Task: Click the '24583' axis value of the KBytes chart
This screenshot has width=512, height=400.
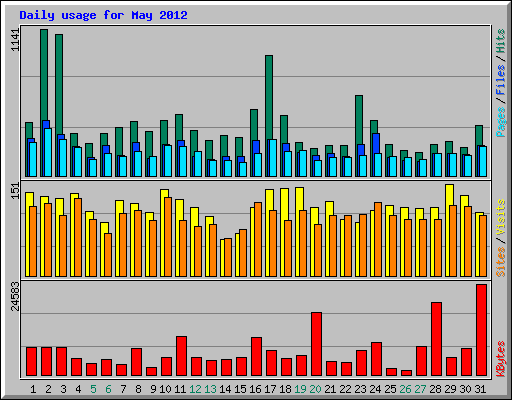Action: pyautogui.click(x=15, y=296)
